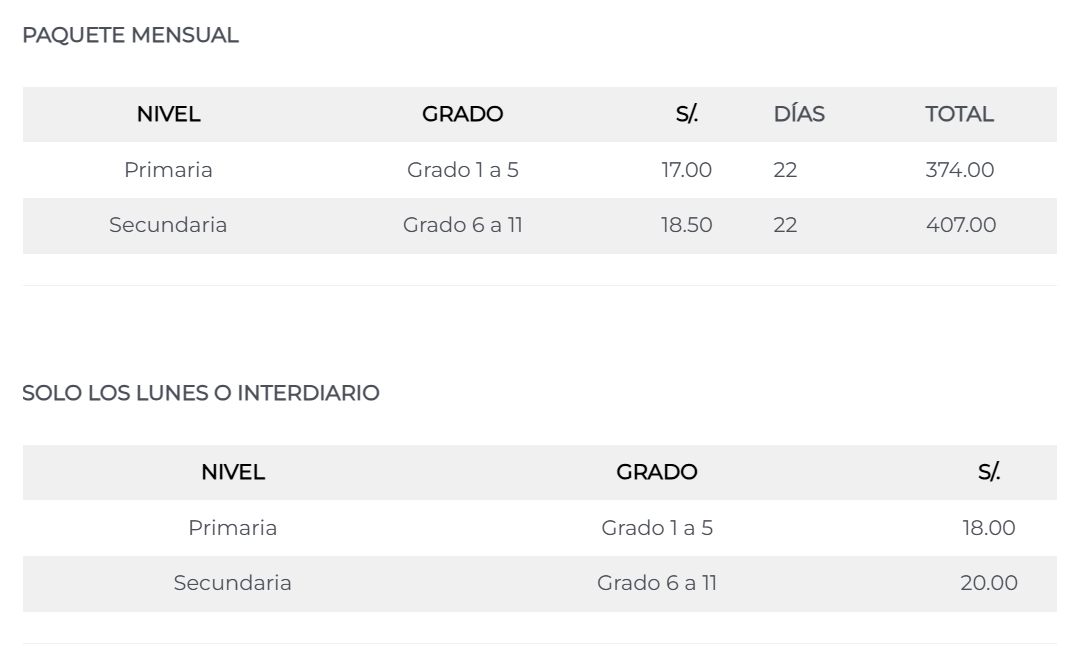Click the 18.50 price cell
The image size is (1080, 660).
[686, 225]
